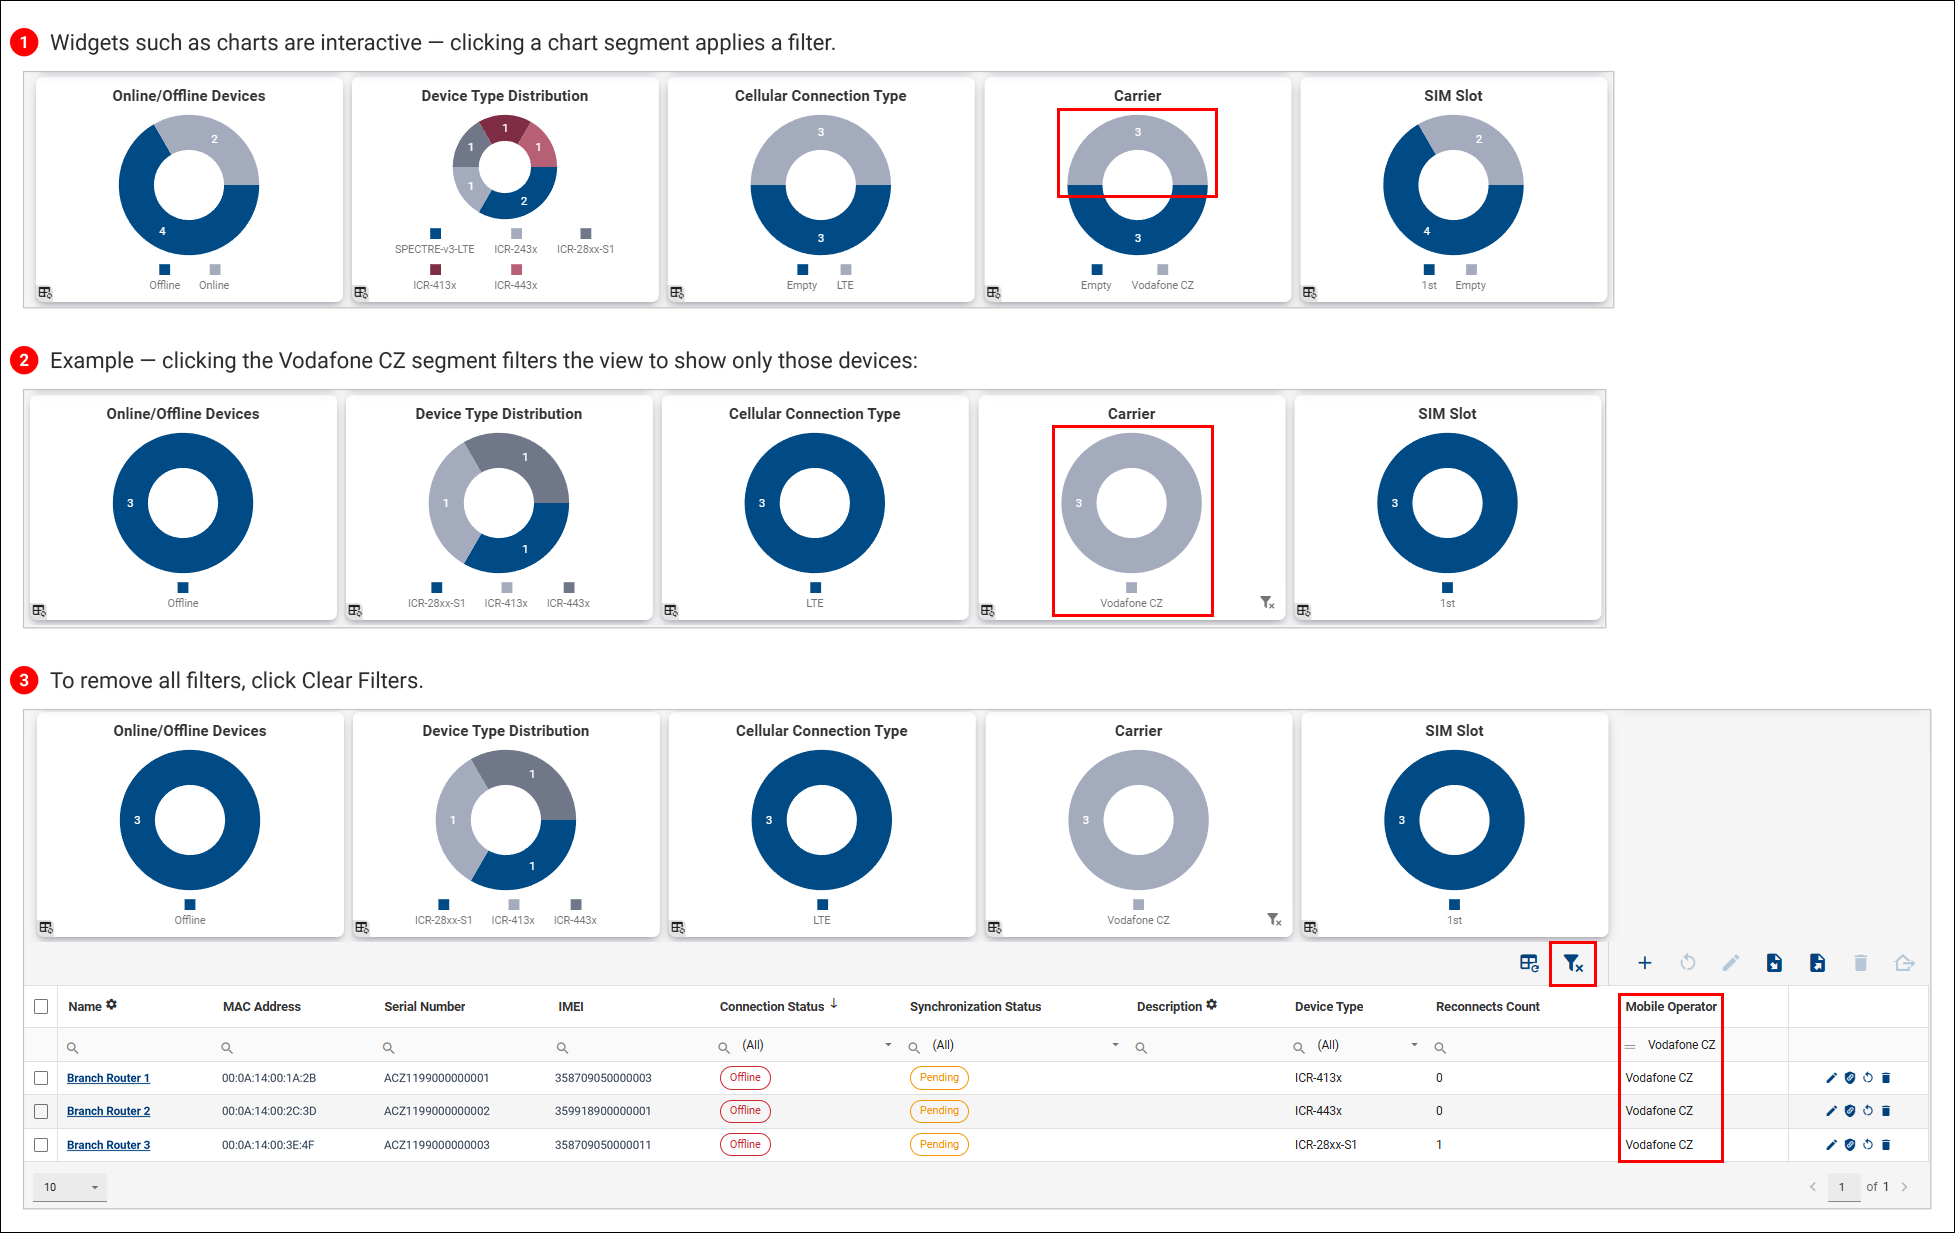Open the Branch Router 3 link
1955x1233 pixels.
click(108, 1145)
